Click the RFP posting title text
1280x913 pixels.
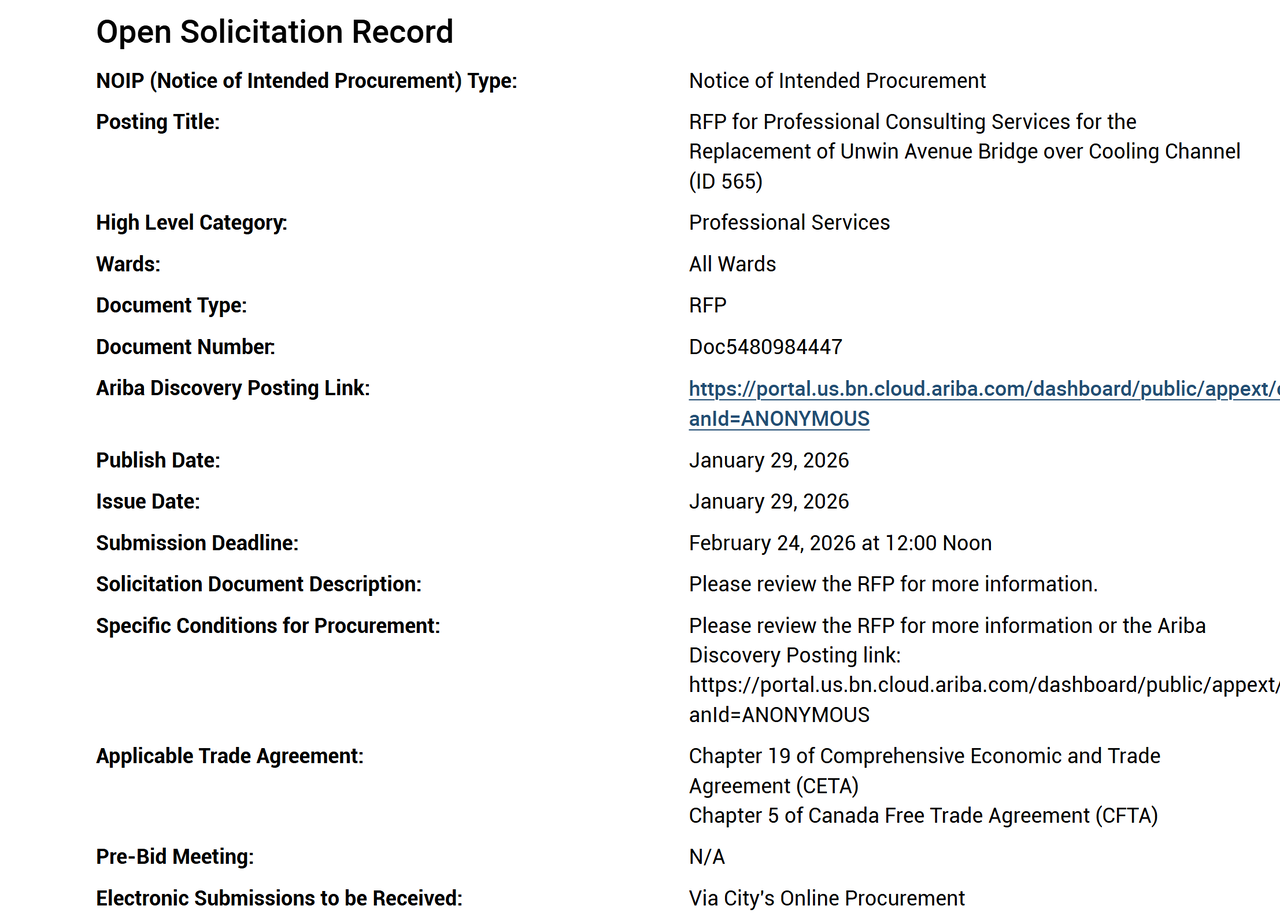(963, 151)
